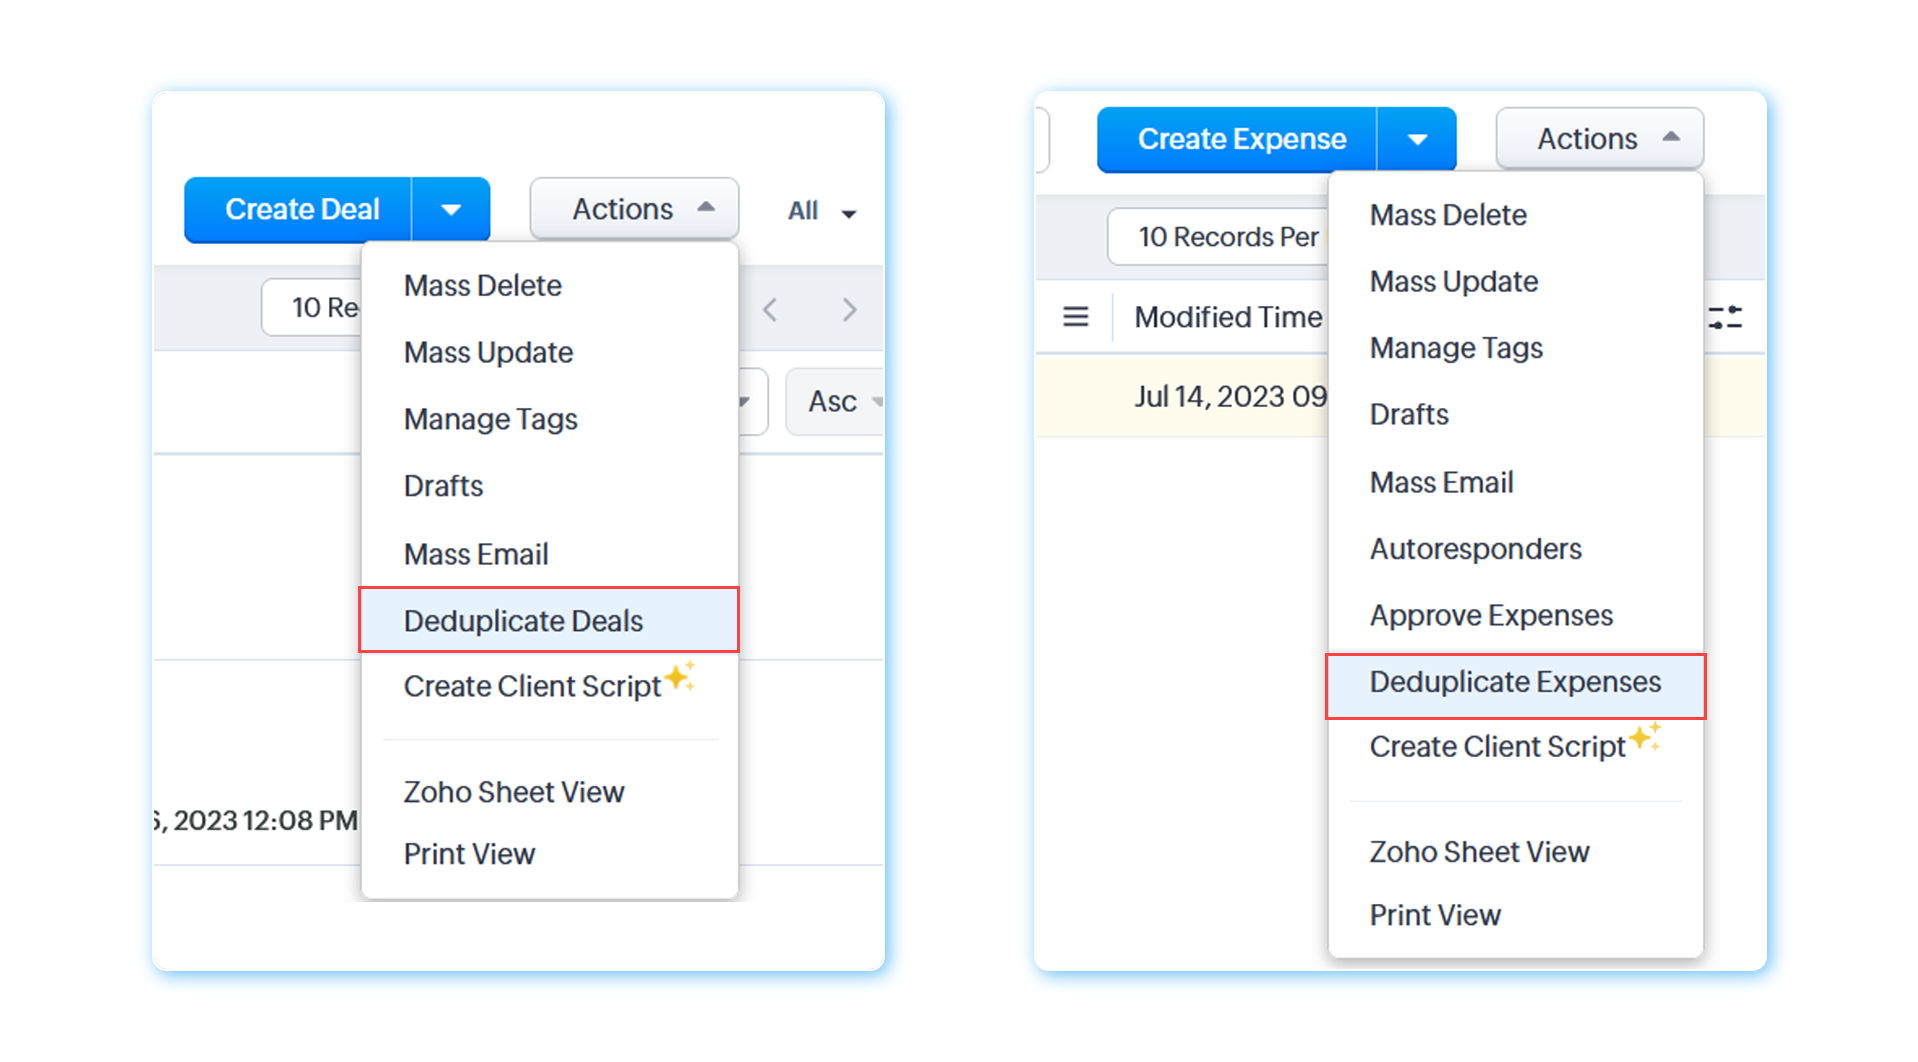Image resolution: width=1918 pixels, height=1062 pixels.
Task: Click the hamburger list icon beside Modified Time
Action: click(1075, 317)
